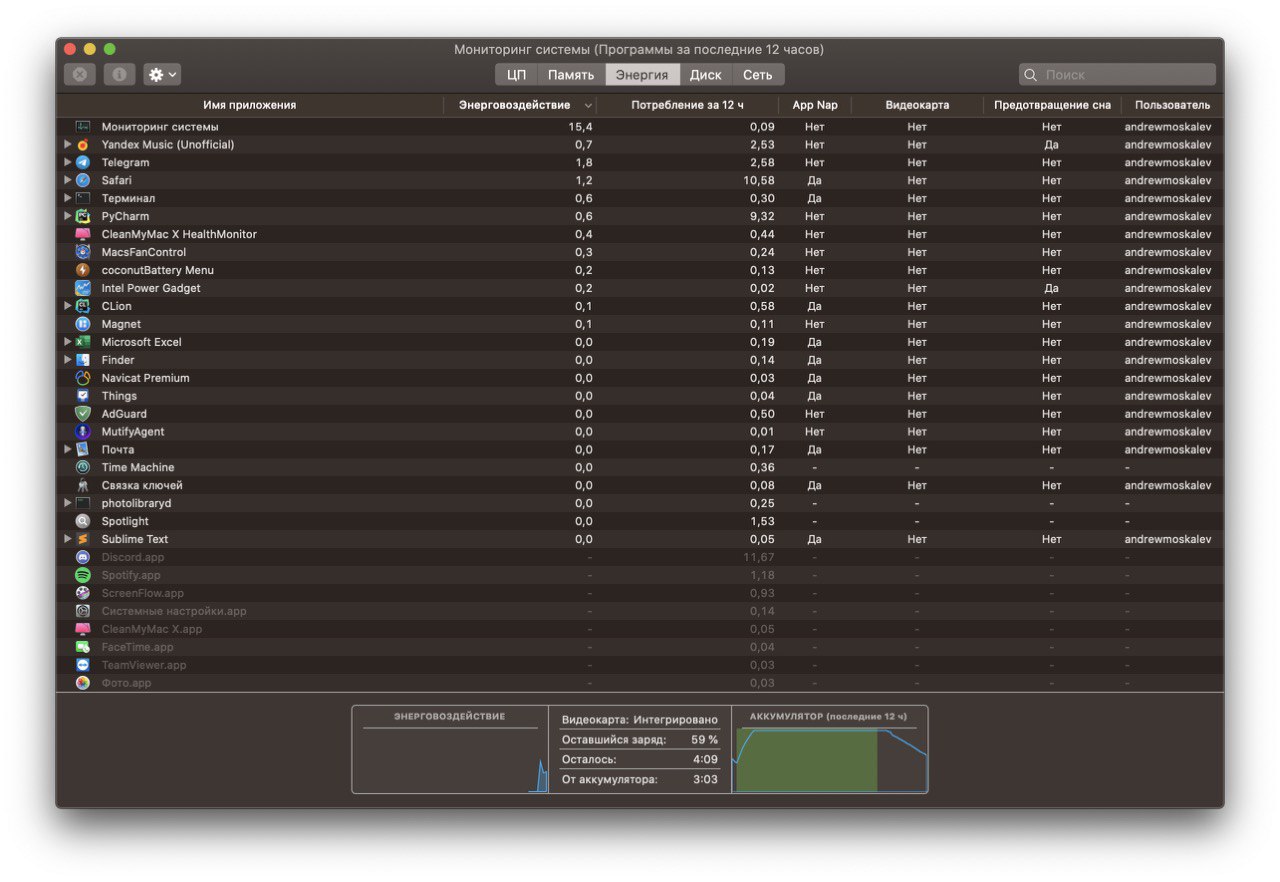Click the Spotify.app icon
The height and width of the screenshot is (882, 1280).
83,575
